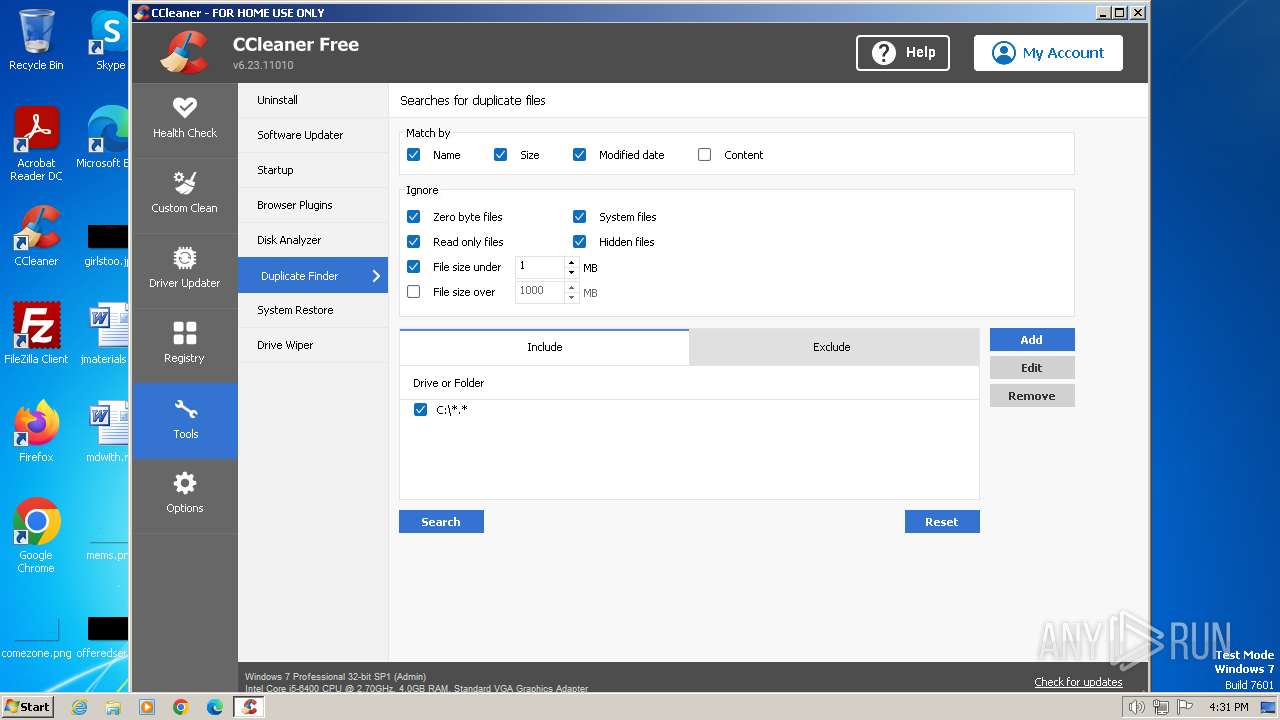This screenshot has width=1280, height=720.
Task: Click File size under input field
Action: (540, 267)
